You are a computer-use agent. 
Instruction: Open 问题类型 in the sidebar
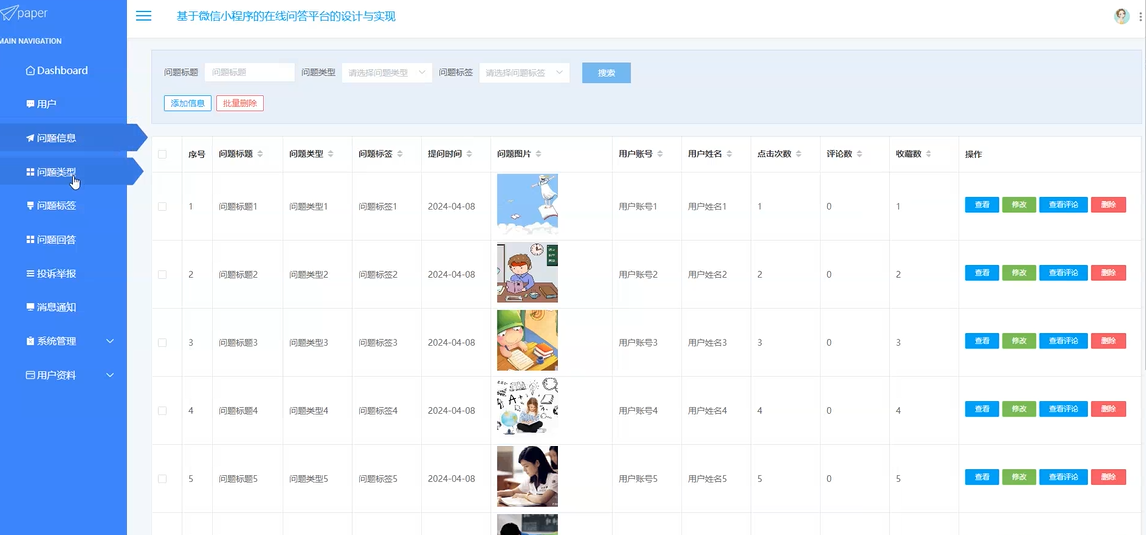pos(51,172)
